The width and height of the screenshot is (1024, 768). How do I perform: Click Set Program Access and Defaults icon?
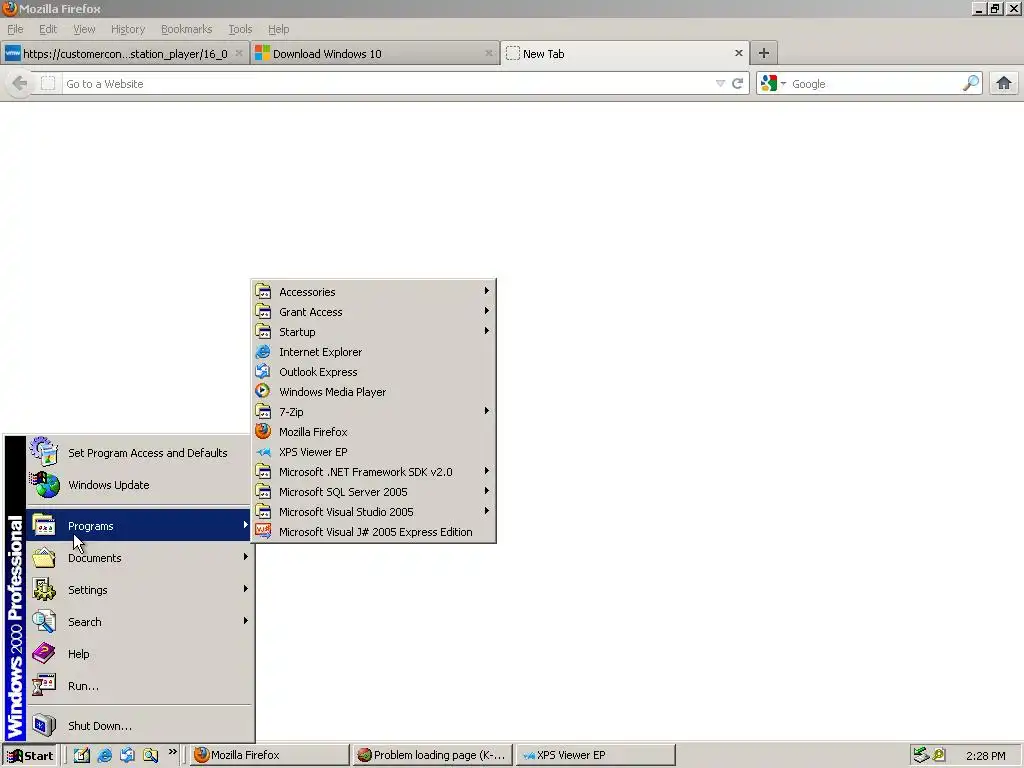[x=44, y=451]
